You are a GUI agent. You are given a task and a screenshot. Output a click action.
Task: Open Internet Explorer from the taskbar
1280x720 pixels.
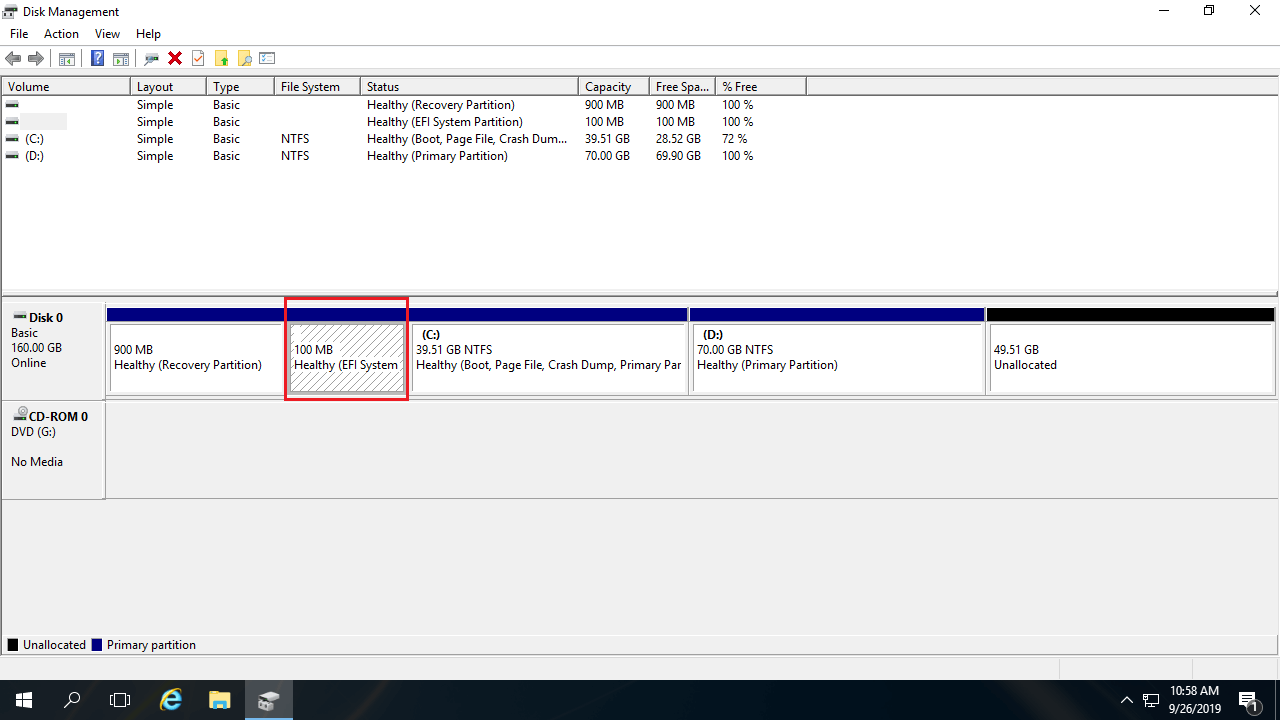click(x=172, y=700)
